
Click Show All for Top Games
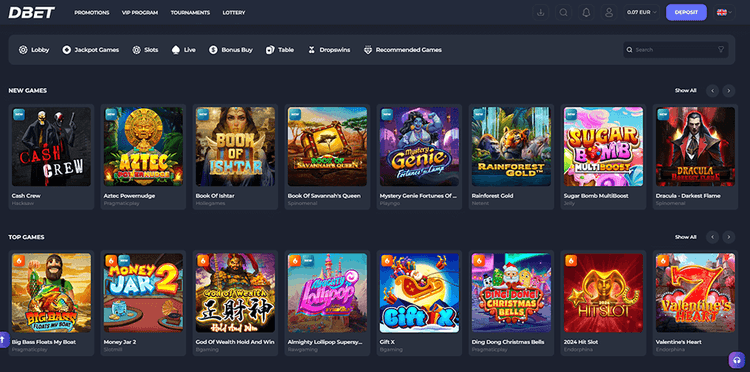coord(685,237)
